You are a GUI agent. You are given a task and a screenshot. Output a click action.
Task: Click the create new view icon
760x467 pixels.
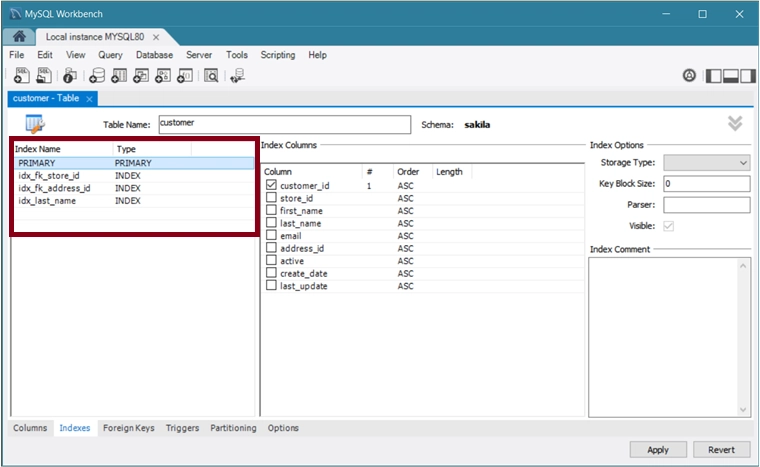point(141,75)
